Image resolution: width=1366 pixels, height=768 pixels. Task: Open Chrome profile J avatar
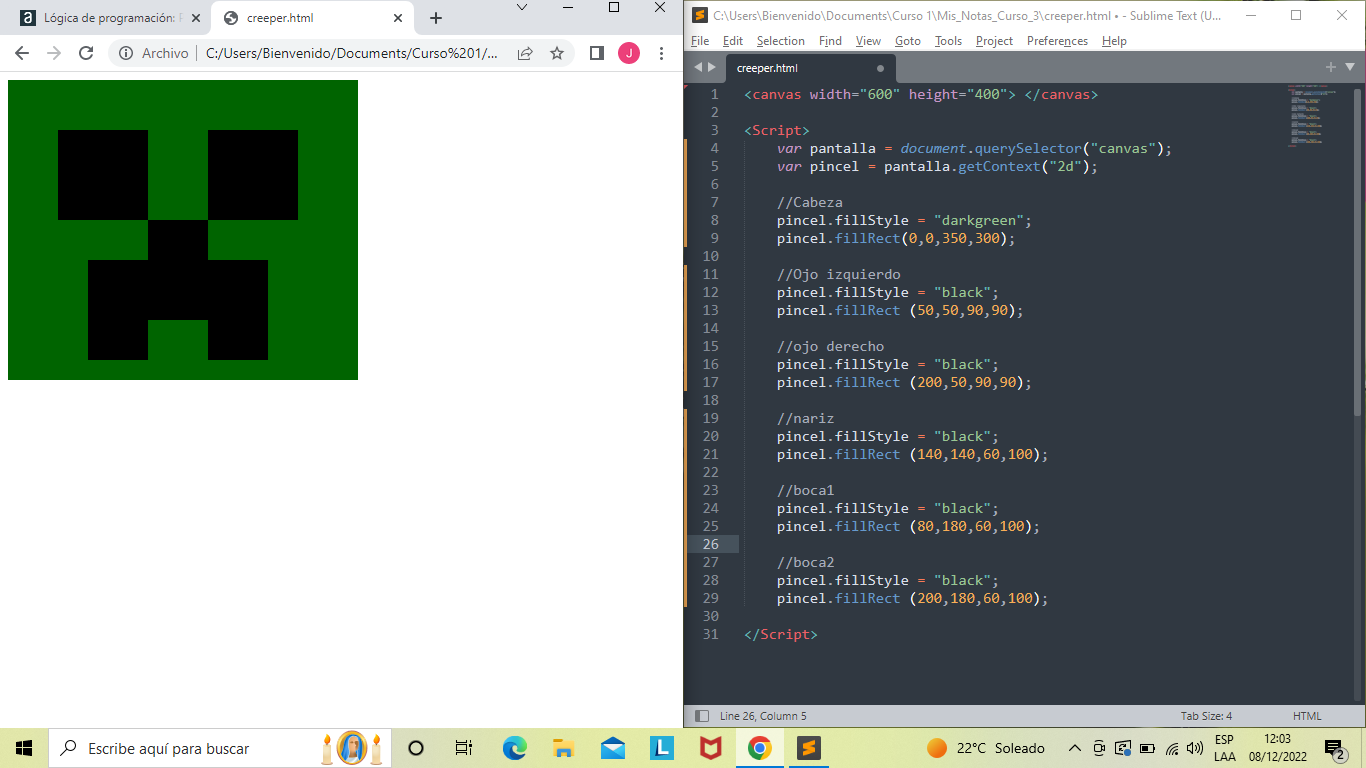point(629,53)
